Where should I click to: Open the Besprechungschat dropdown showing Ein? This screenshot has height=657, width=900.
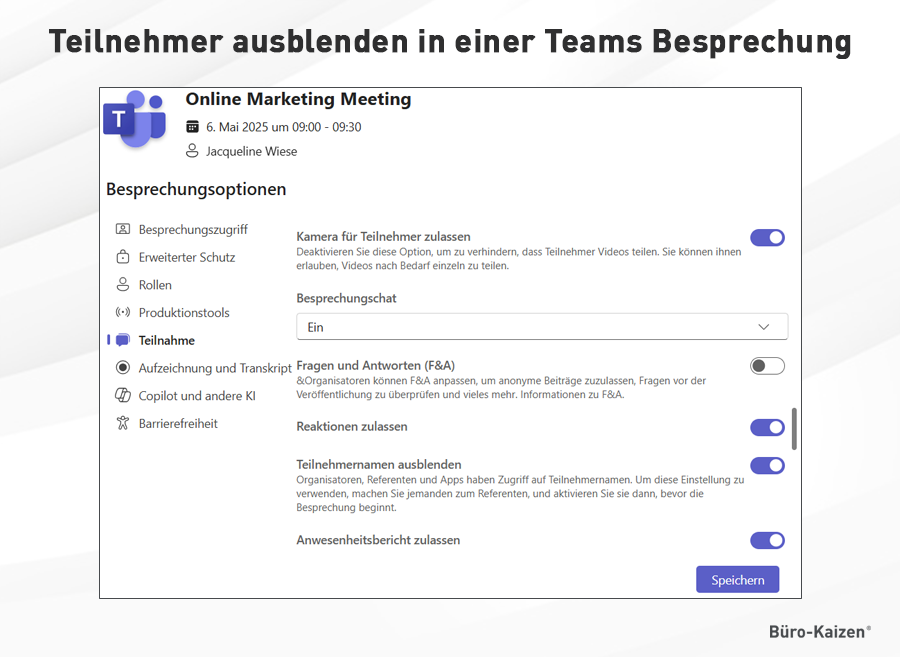point(542,327)
